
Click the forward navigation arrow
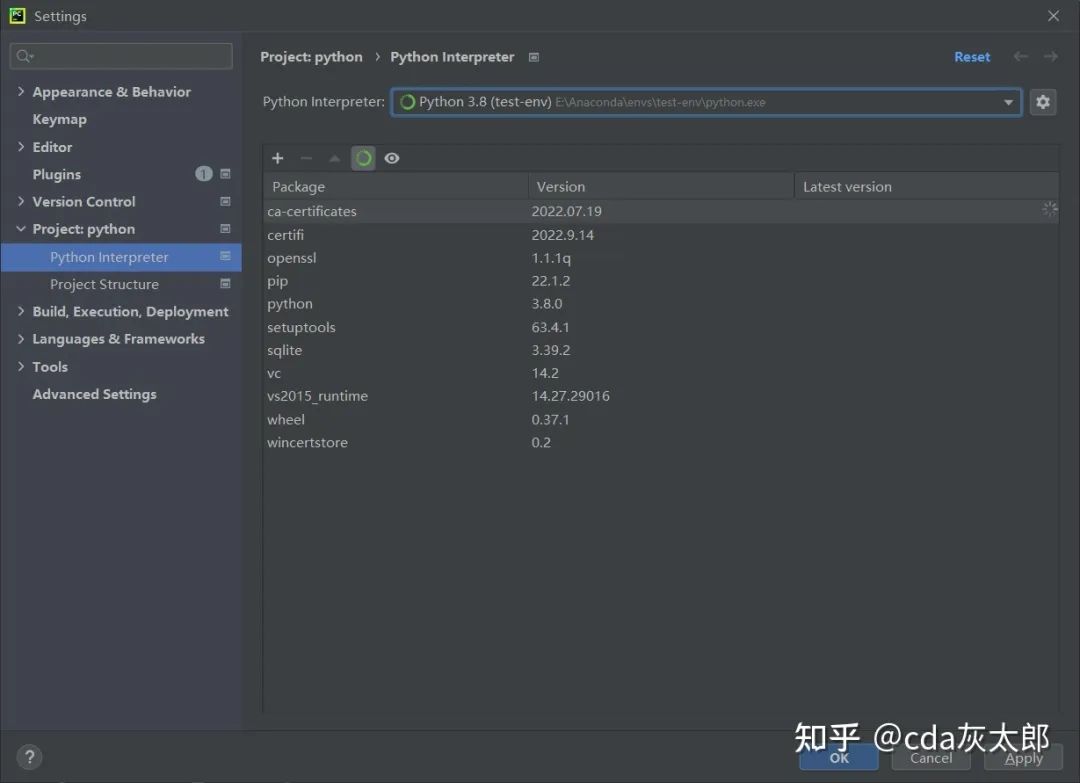click(x=1050, y=56)
